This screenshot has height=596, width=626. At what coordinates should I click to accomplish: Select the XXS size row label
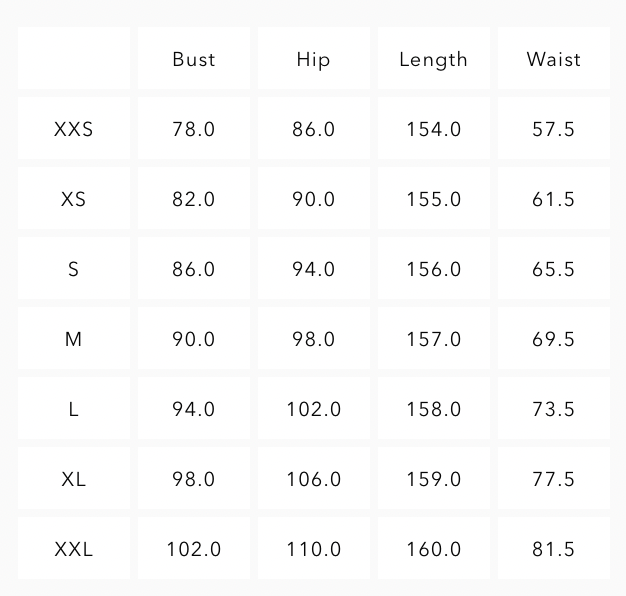[73, 129]
